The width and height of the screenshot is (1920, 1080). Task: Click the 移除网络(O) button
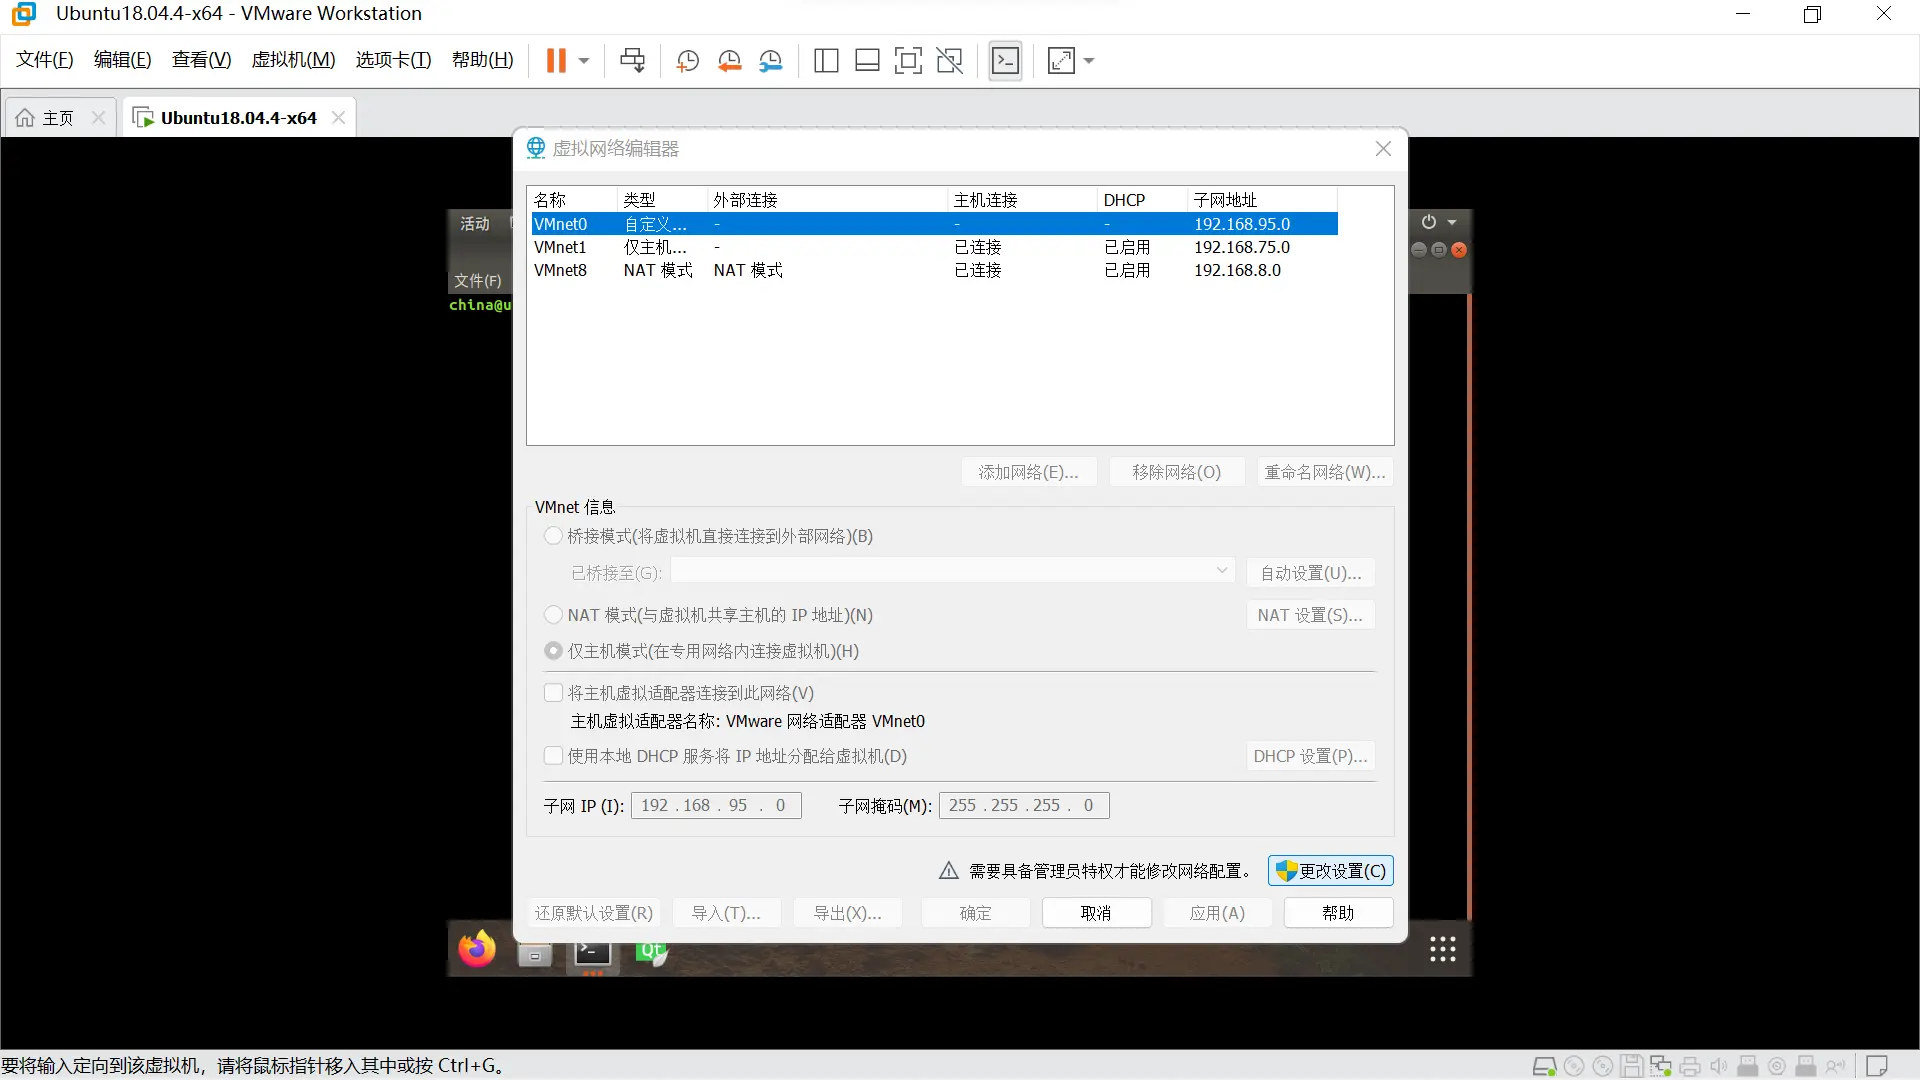[1176, 472]
